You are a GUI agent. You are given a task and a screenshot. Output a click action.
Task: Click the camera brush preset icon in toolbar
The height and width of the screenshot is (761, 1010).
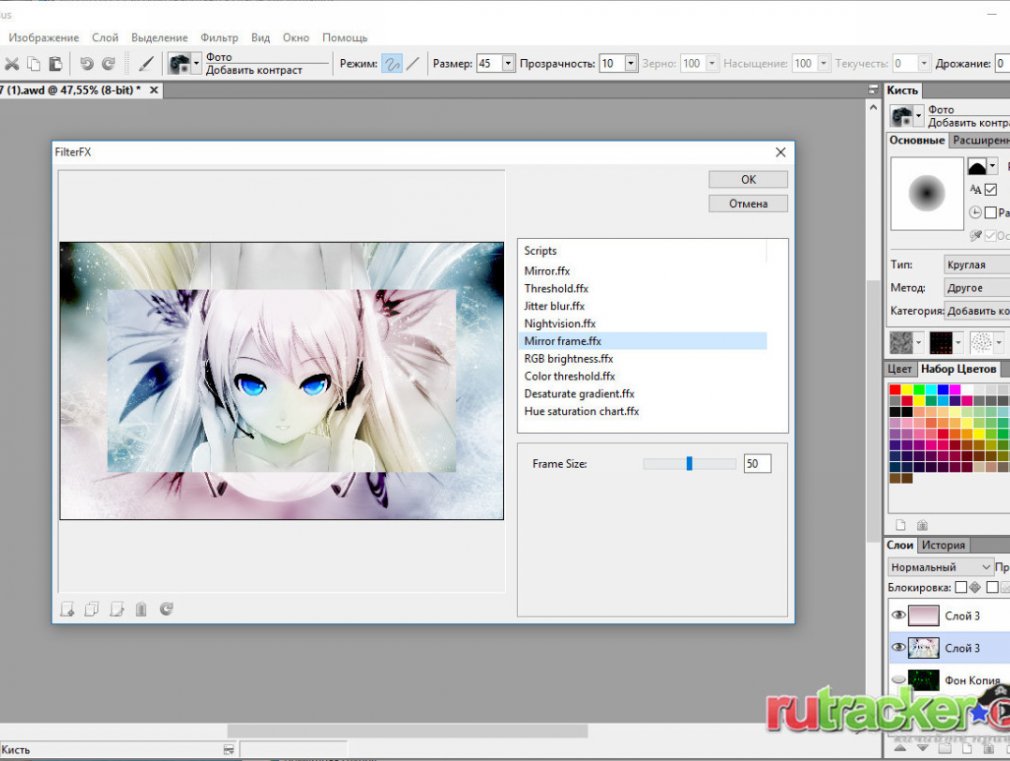pyautogui.click(x=179, y=63)
